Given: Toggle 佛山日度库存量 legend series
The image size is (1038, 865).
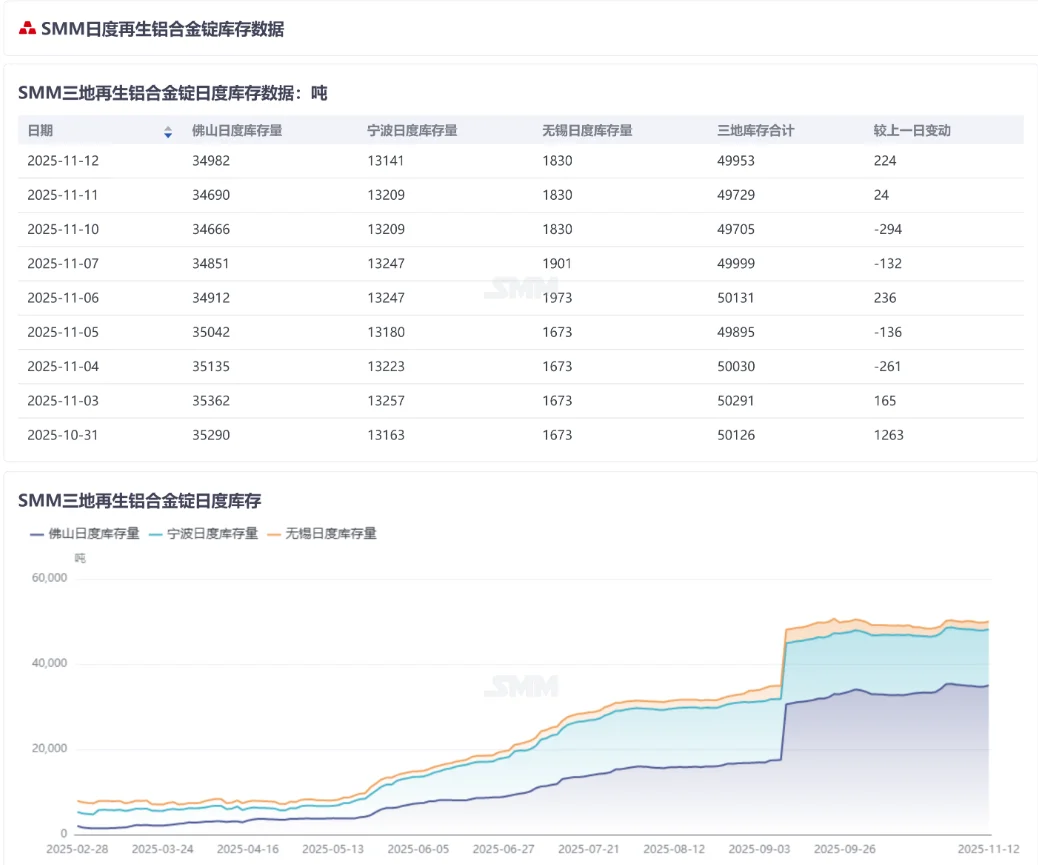Looking at the screenshot, I should pos(85,533).
